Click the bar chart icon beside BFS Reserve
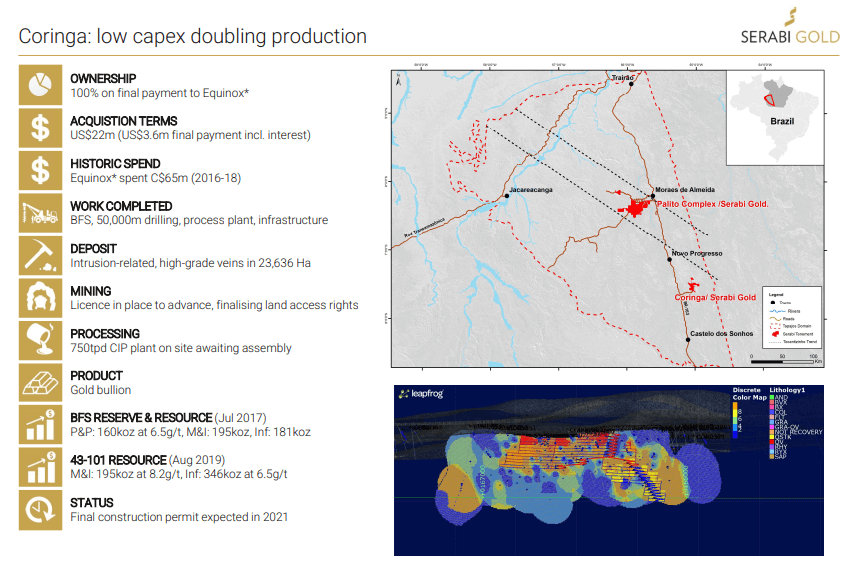 pos(40,425)
